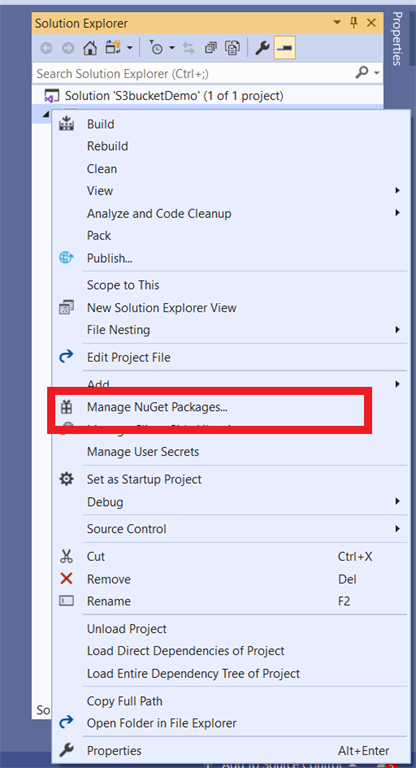Choose Manage User Secrets

coord(143,452)
